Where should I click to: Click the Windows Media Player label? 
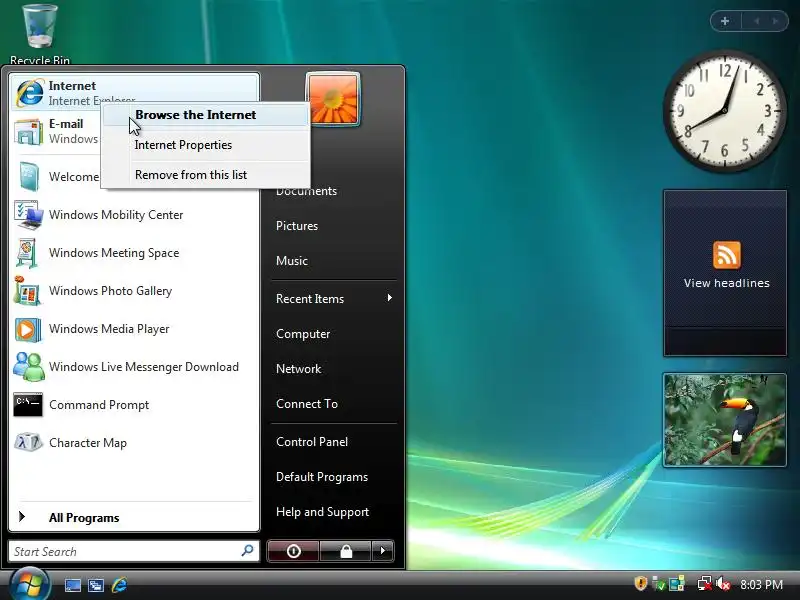tap(109, 329)
